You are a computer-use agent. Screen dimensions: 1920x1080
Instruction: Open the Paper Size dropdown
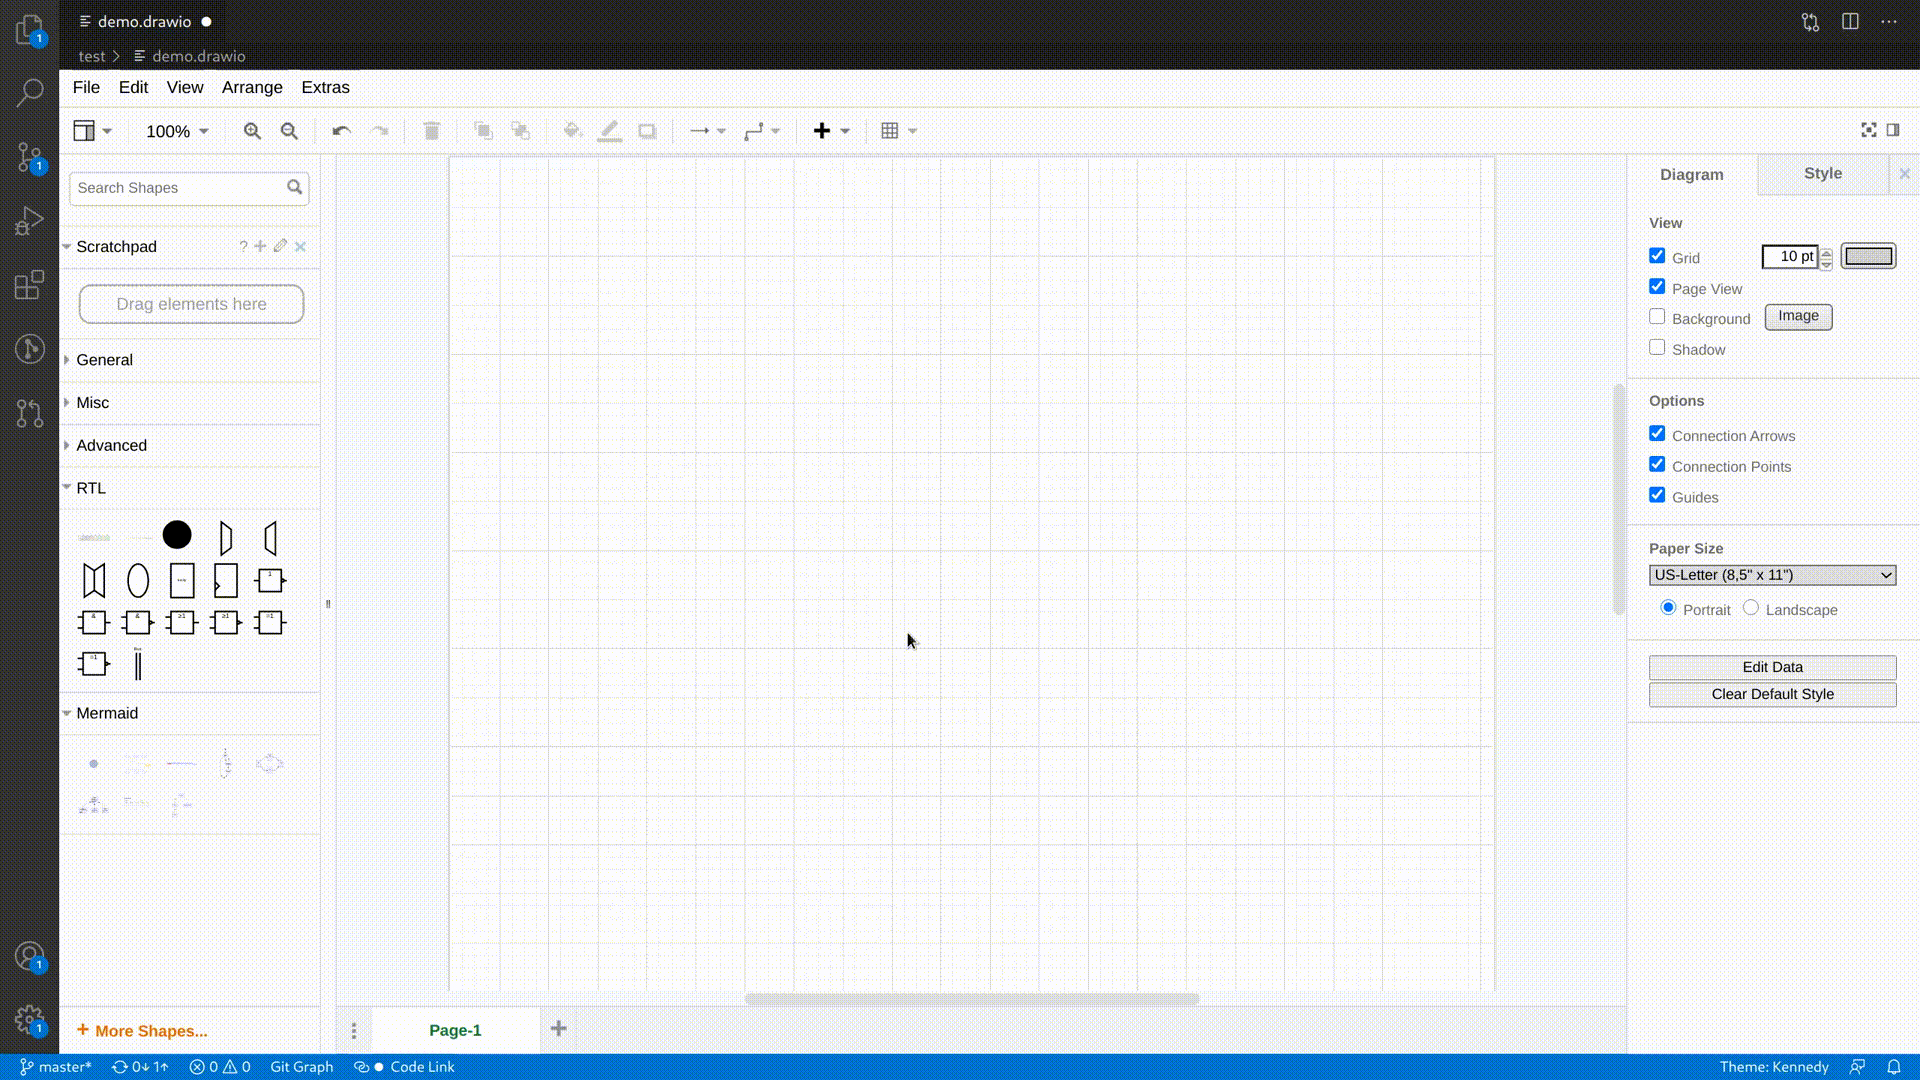coord(1772,574)
